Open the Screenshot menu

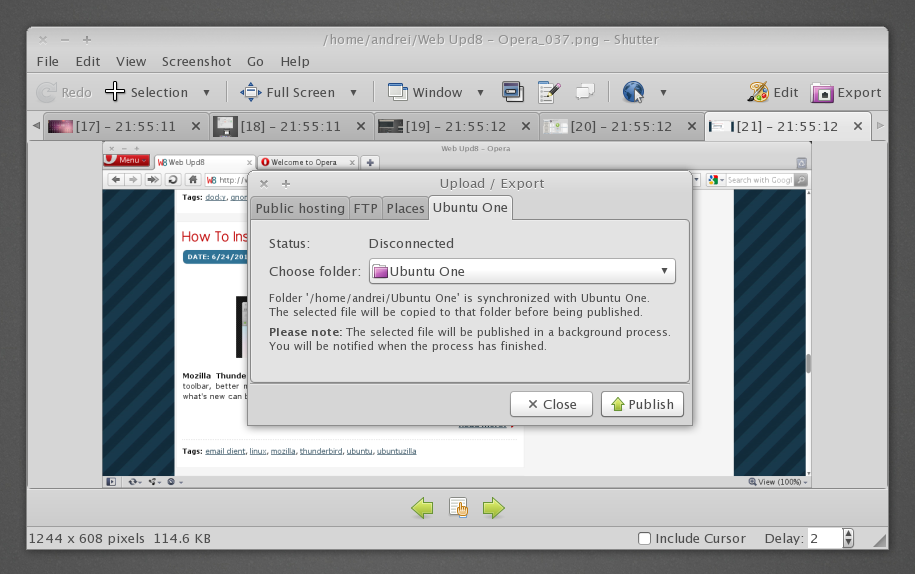196,61
